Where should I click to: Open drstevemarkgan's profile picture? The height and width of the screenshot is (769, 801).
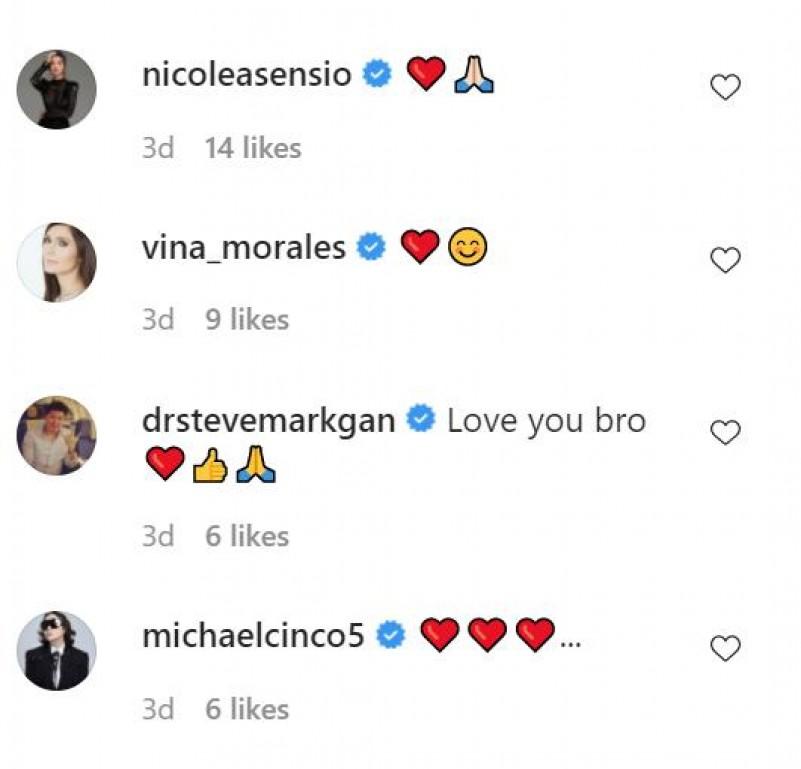pyautogui.click(x=57, y=435)
